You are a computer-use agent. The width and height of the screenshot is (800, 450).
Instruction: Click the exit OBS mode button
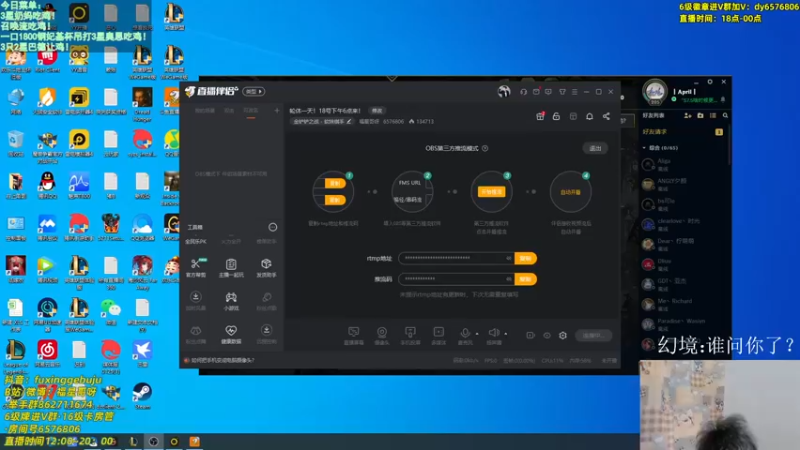[595, 148]
